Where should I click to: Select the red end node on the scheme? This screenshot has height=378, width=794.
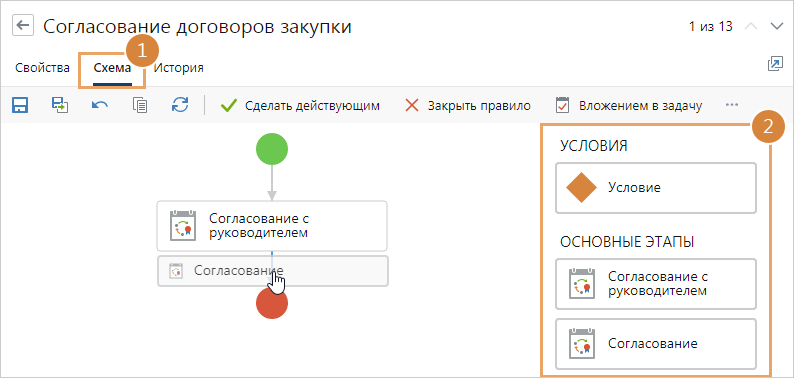[x=272, y=303]
